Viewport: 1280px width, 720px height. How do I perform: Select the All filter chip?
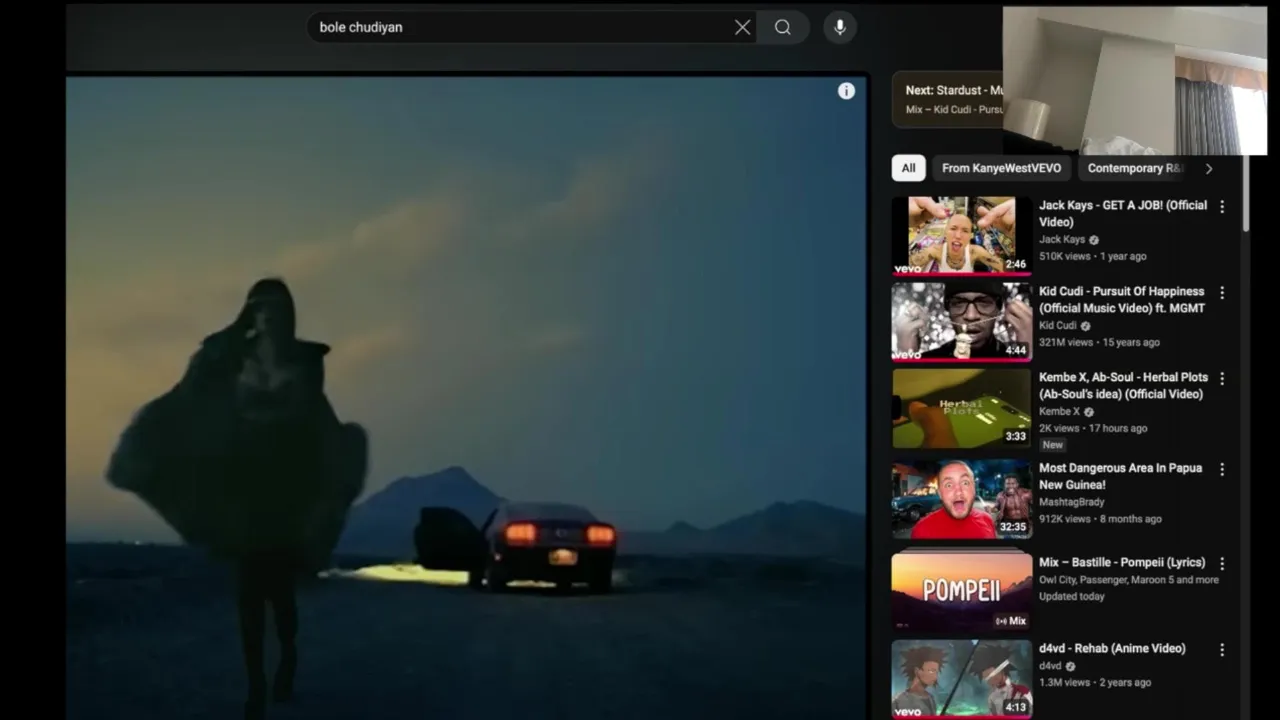[908, 168]
